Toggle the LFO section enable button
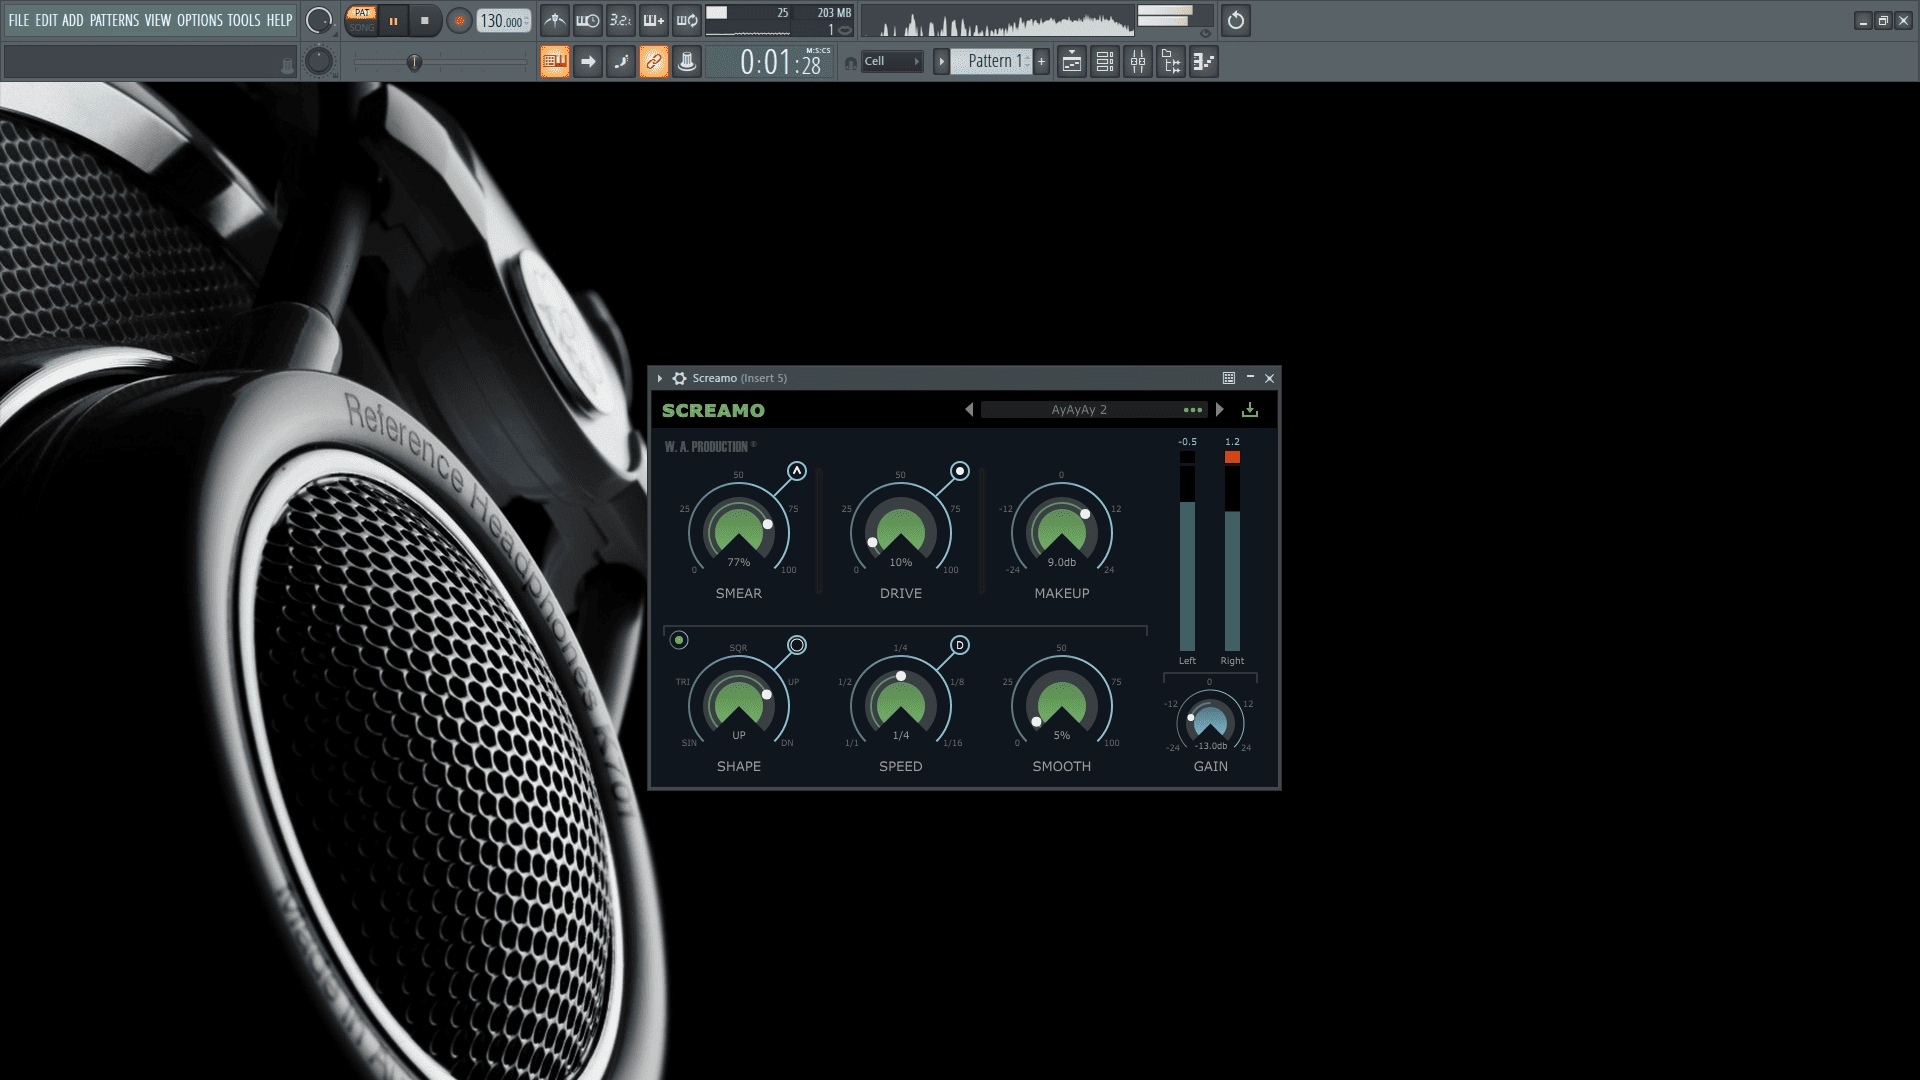The image size is (1920, 1080). click(x=679, y=640)
